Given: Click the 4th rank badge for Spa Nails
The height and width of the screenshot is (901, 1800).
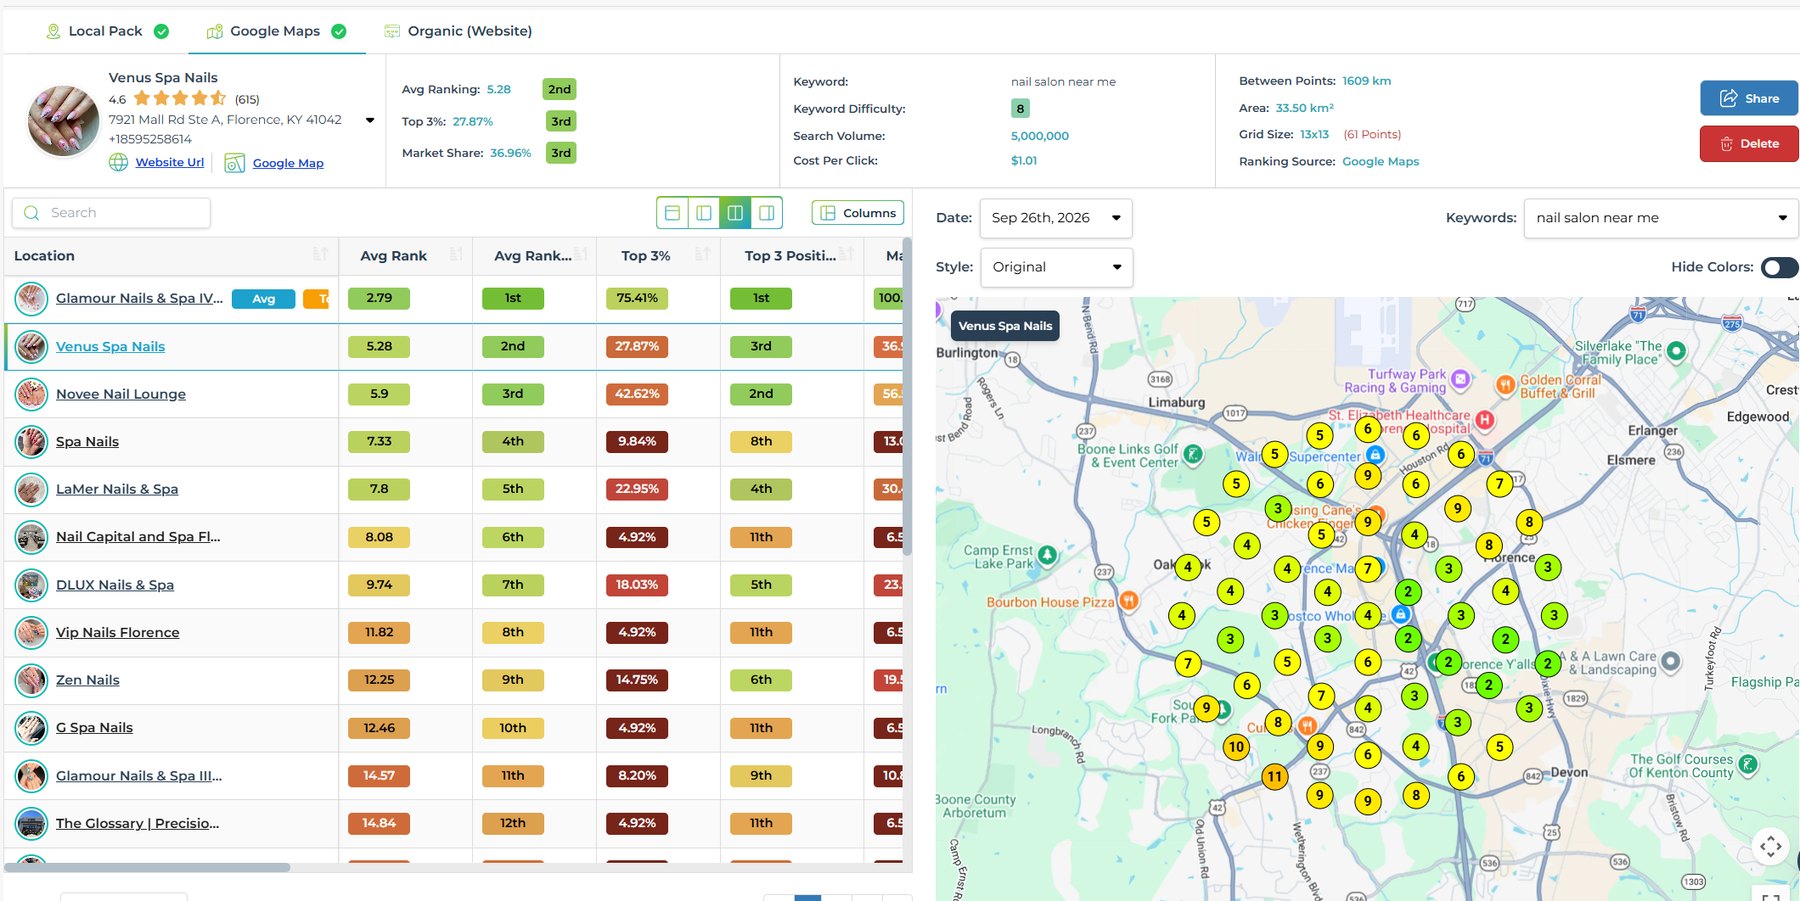Looking at the screenshot, I should [x=513, y=441].
